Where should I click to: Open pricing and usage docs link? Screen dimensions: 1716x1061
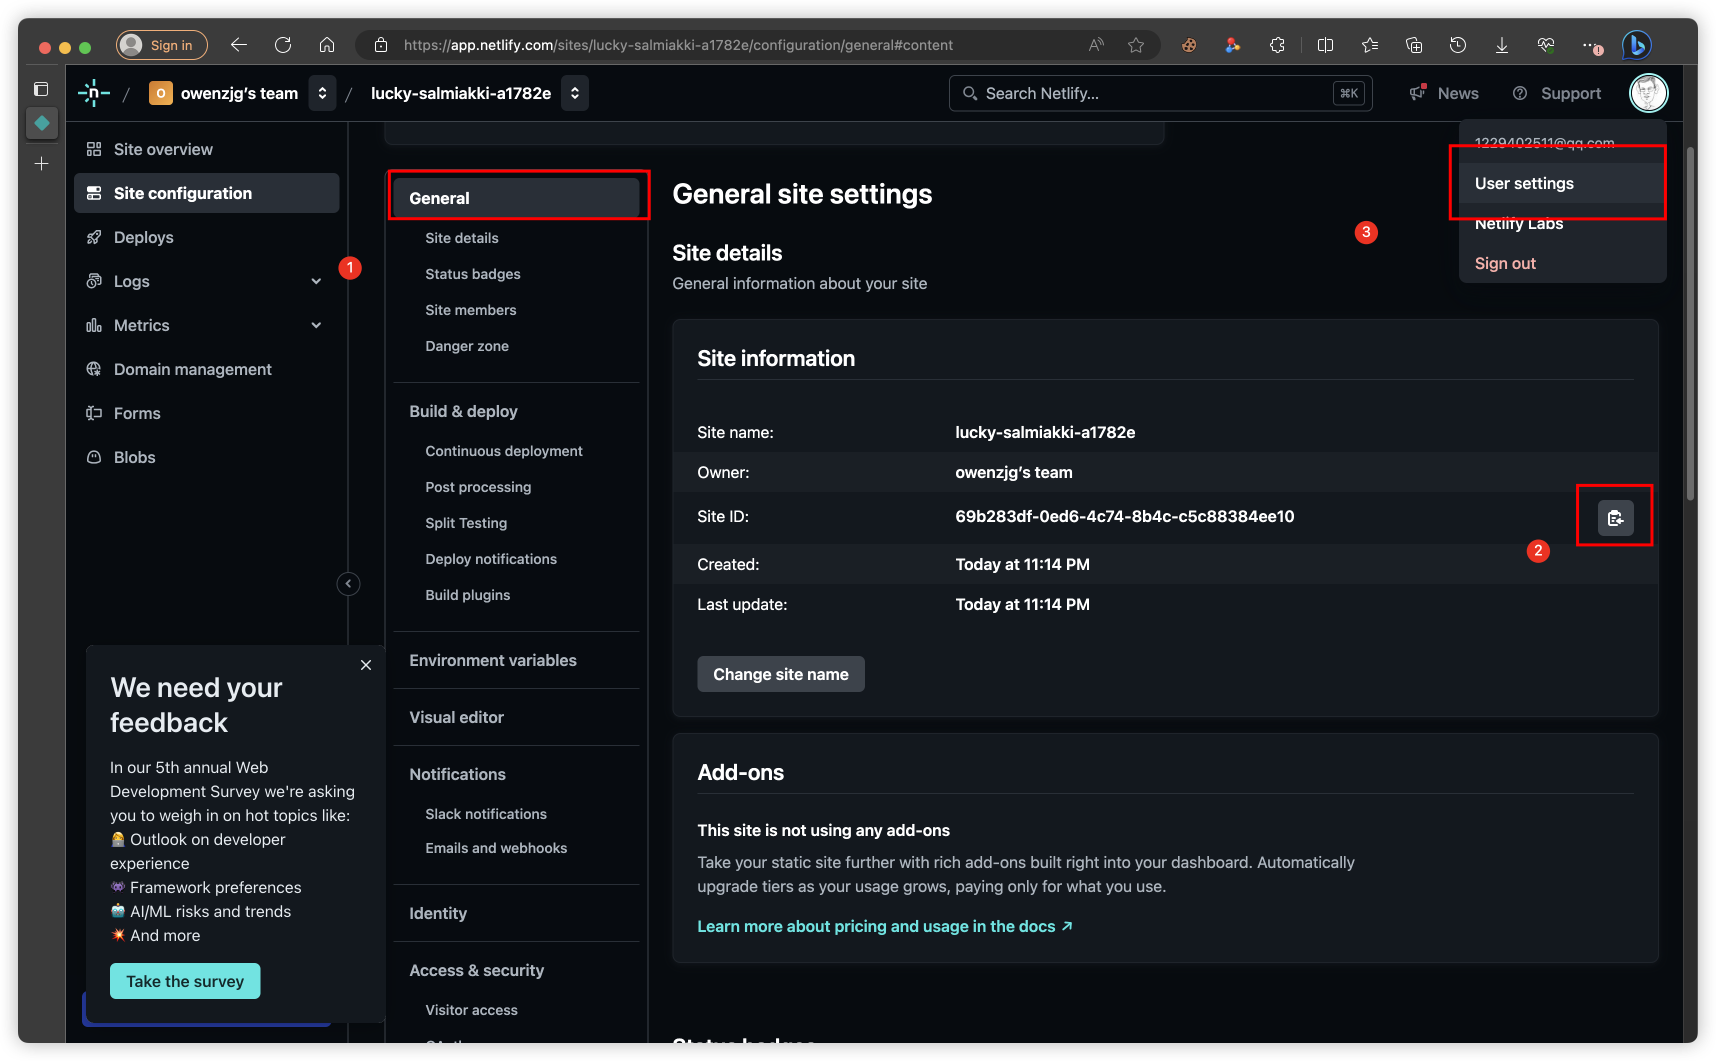click(885, 926)
